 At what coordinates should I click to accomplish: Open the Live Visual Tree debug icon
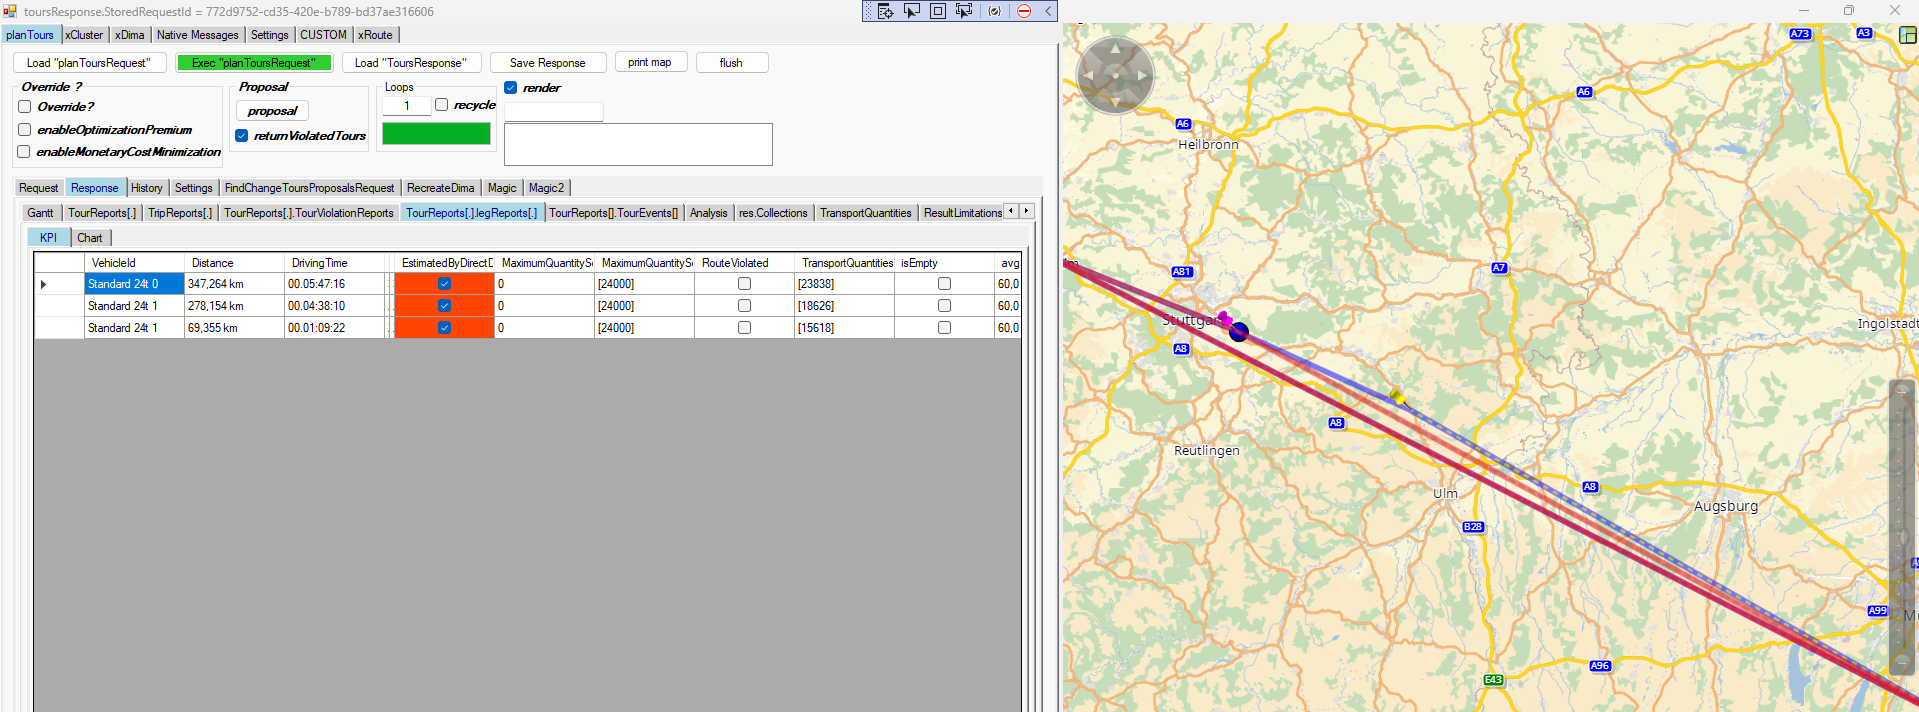pos(886,11)
